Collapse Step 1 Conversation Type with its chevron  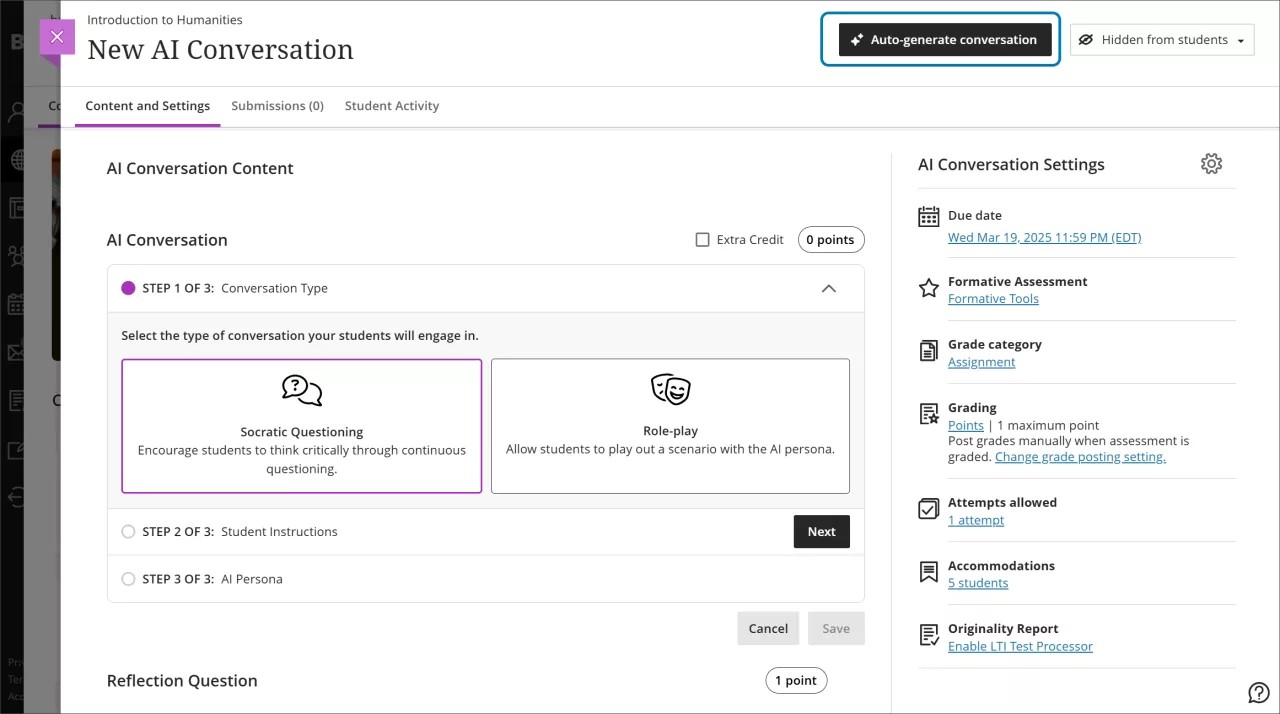pyautogui.click(x=828, y=288)
